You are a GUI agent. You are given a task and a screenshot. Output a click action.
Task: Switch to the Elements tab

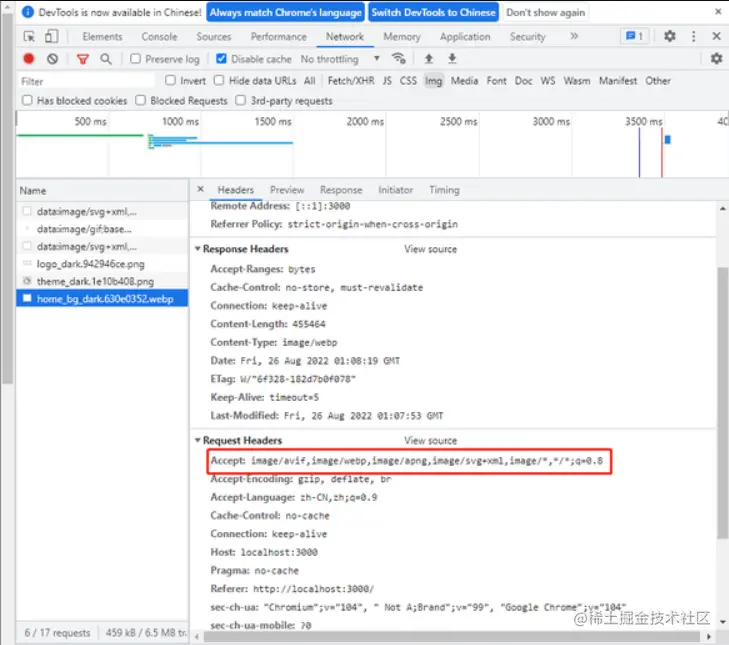102,37
